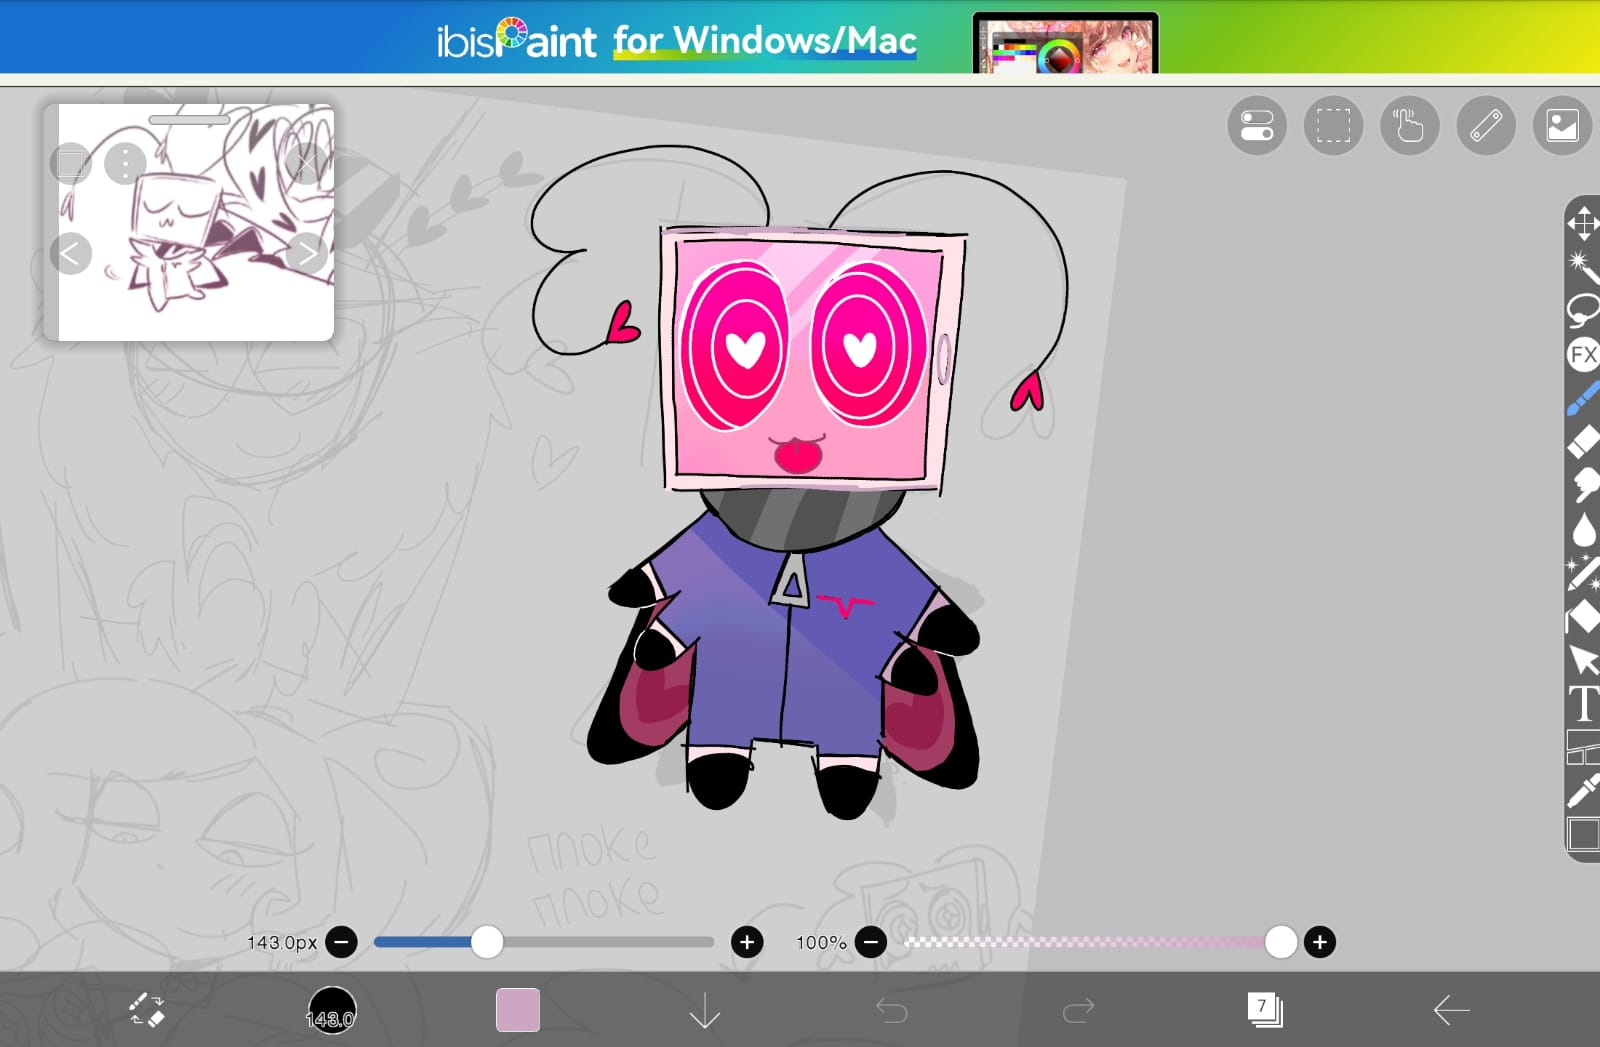Decrease opacity with the minus button
Viewport: 1600px width, 1047px height.
click(871, 942)
